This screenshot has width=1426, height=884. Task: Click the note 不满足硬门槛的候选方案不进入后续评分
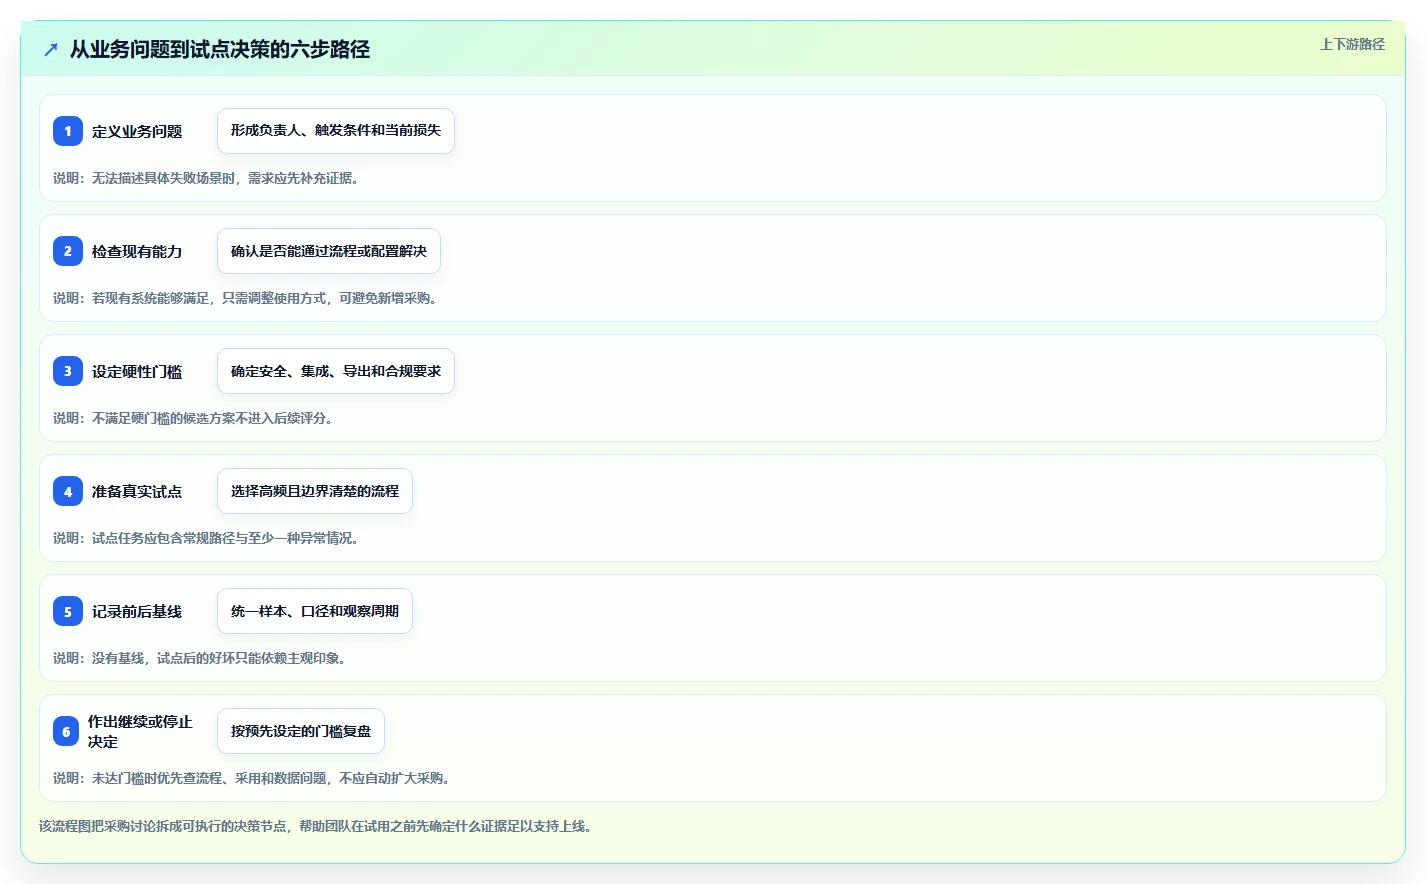pyautogui.click(x=193, y=418)
